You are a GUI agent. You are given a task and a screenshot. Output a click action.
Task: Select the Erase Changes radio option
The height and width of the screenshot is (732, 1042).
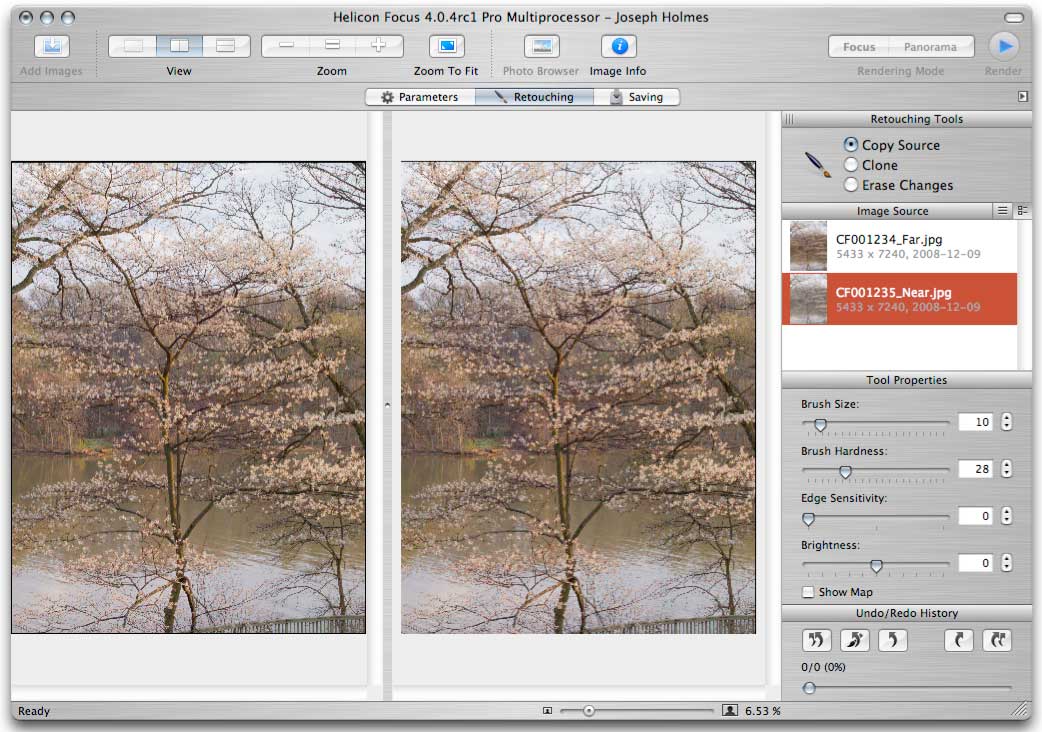click(x=851, y=185)
